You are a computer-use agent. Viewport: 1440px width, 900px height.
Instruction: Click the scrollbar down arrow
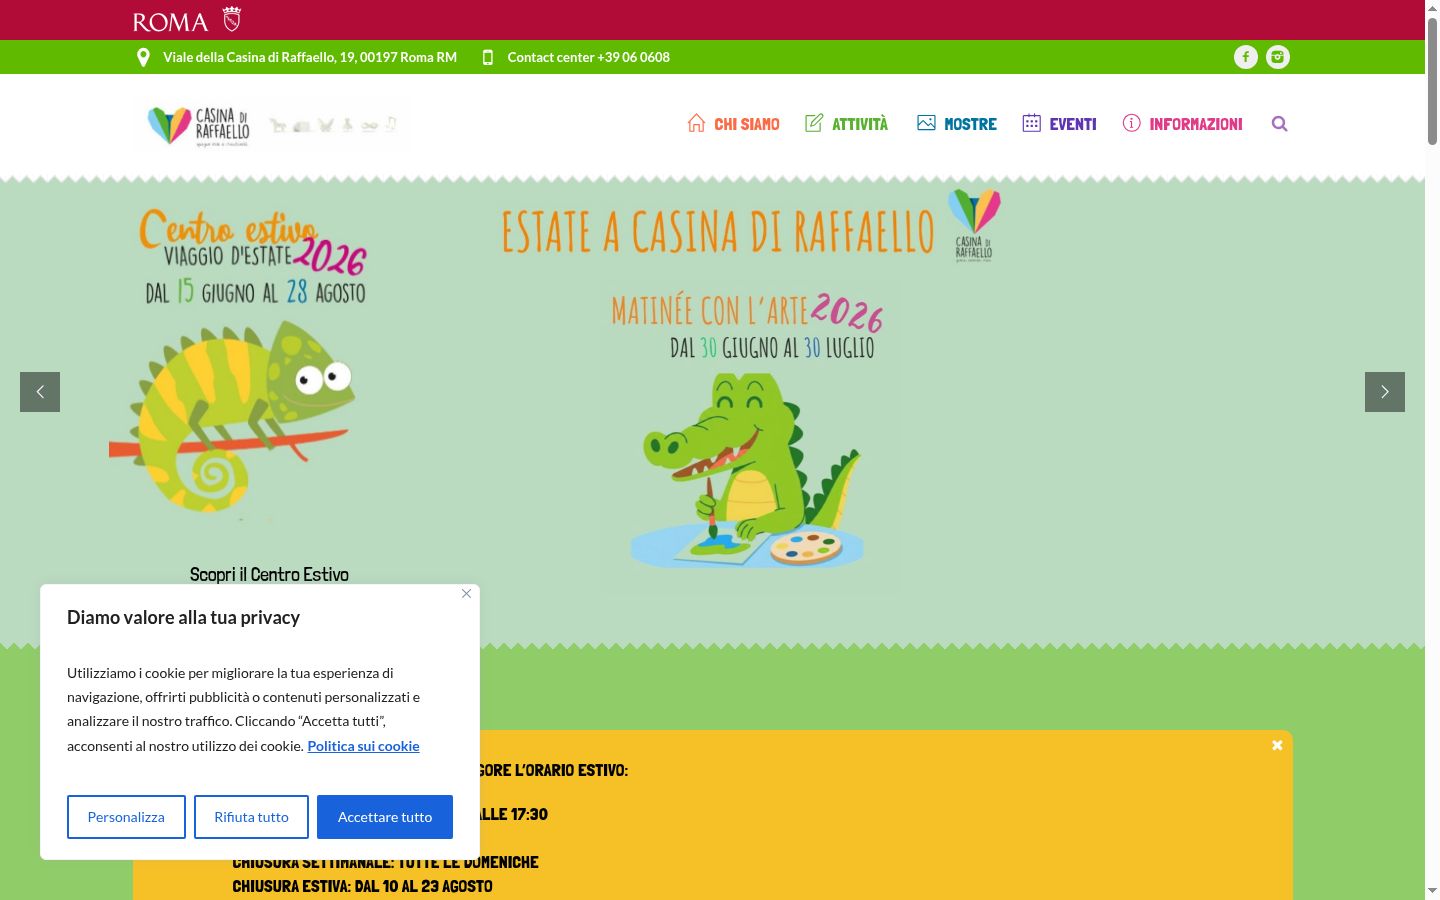(x=1432, y=891)
